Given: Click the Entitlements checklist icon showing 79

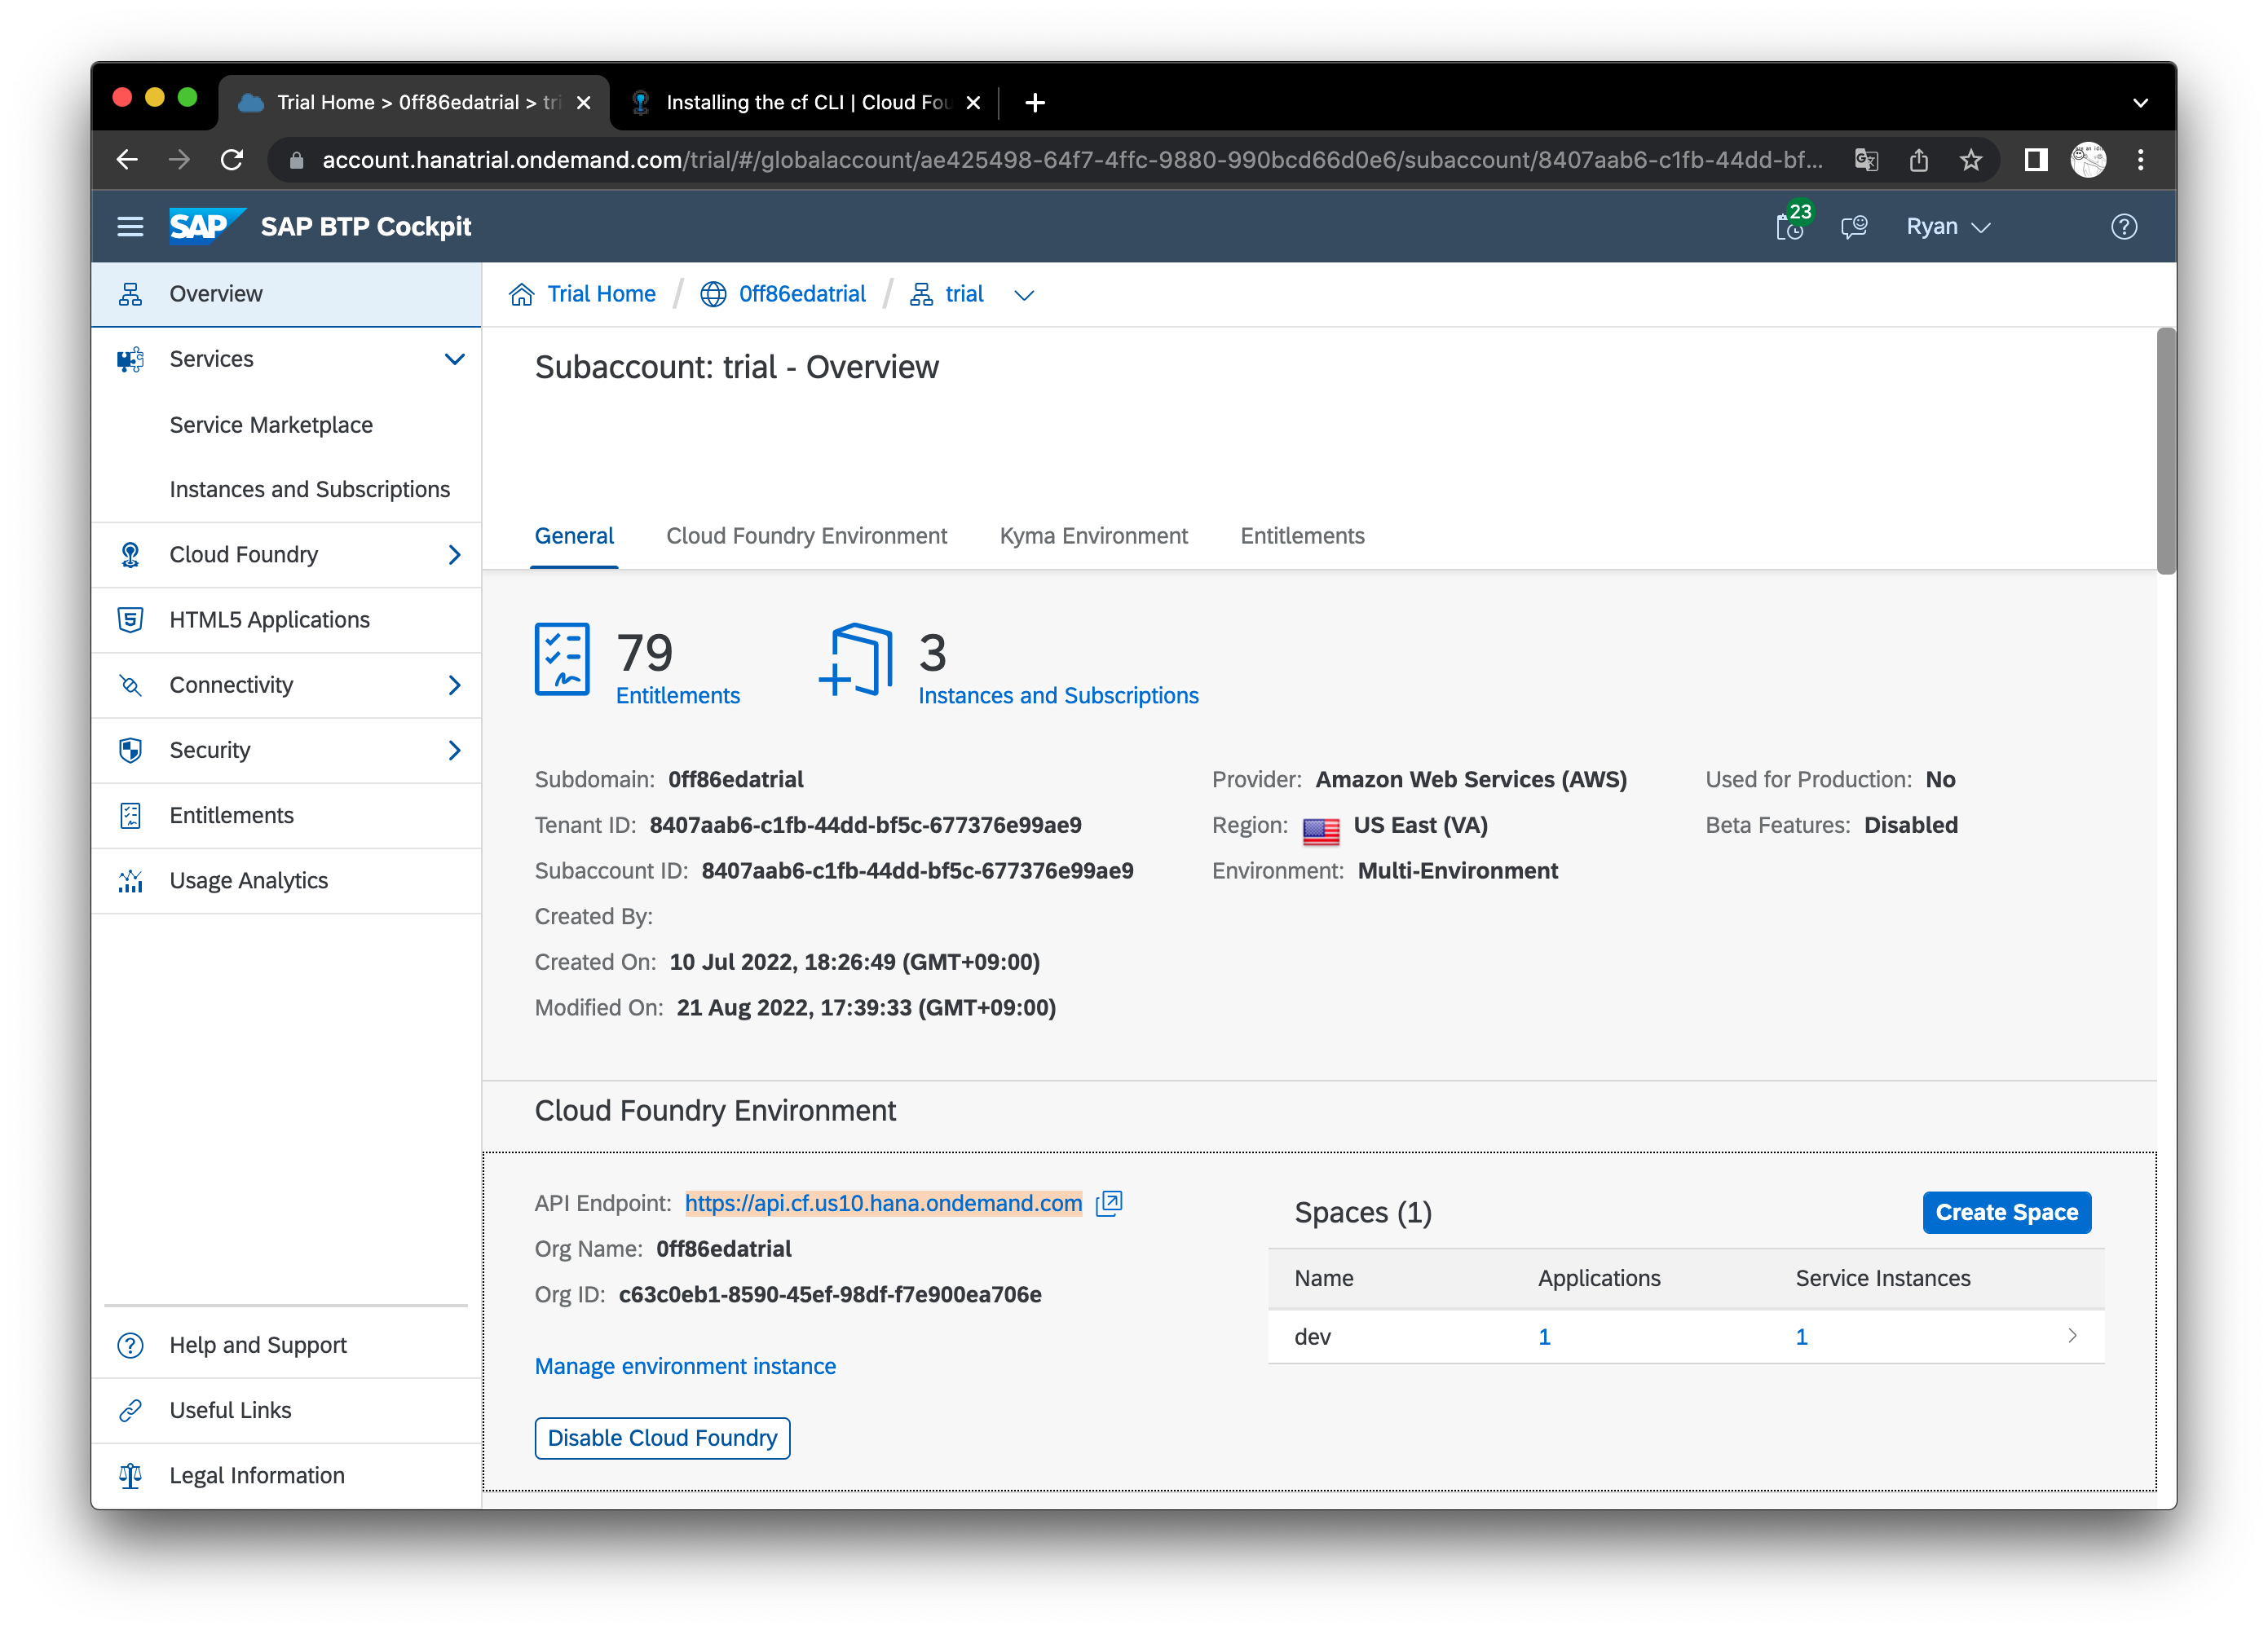Looking at the screenshot, I should click(x=562, y=659).
